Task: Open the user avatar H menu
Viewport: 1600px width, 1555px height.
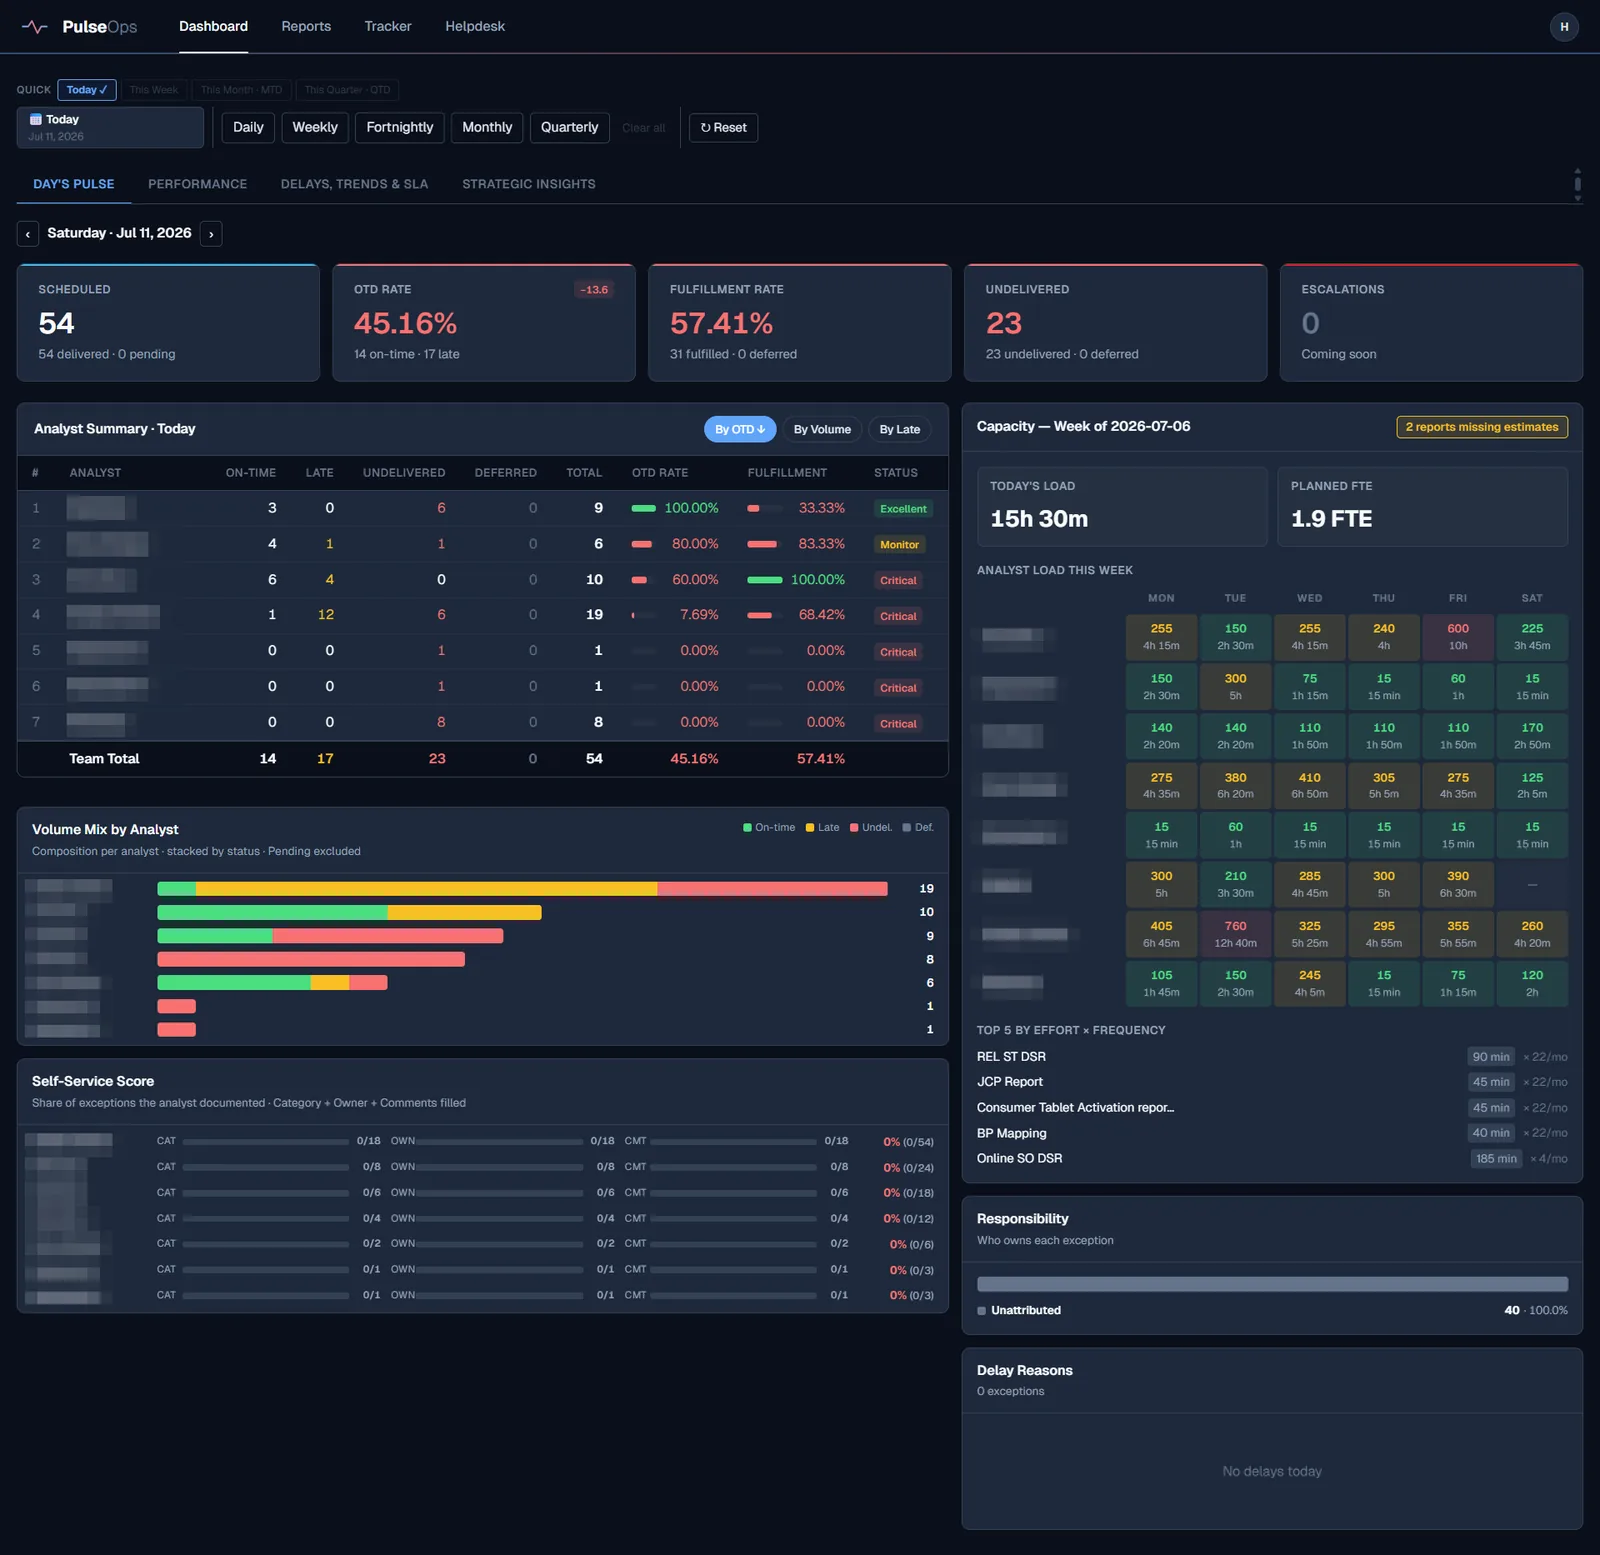Action: pyautogui.click(x=1564, y=27)
